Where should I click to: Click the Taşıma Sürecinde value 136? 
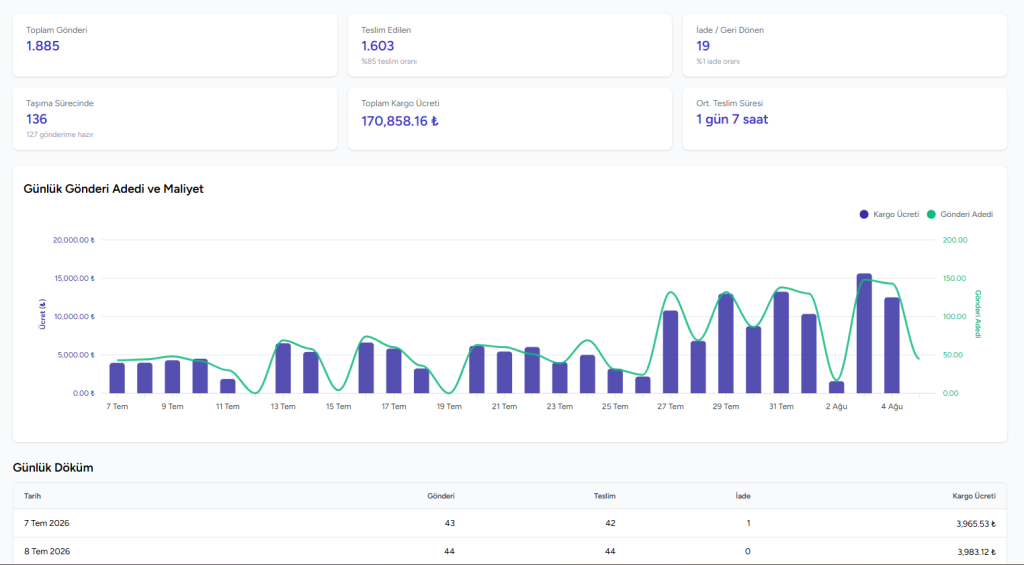coord(37,119)
